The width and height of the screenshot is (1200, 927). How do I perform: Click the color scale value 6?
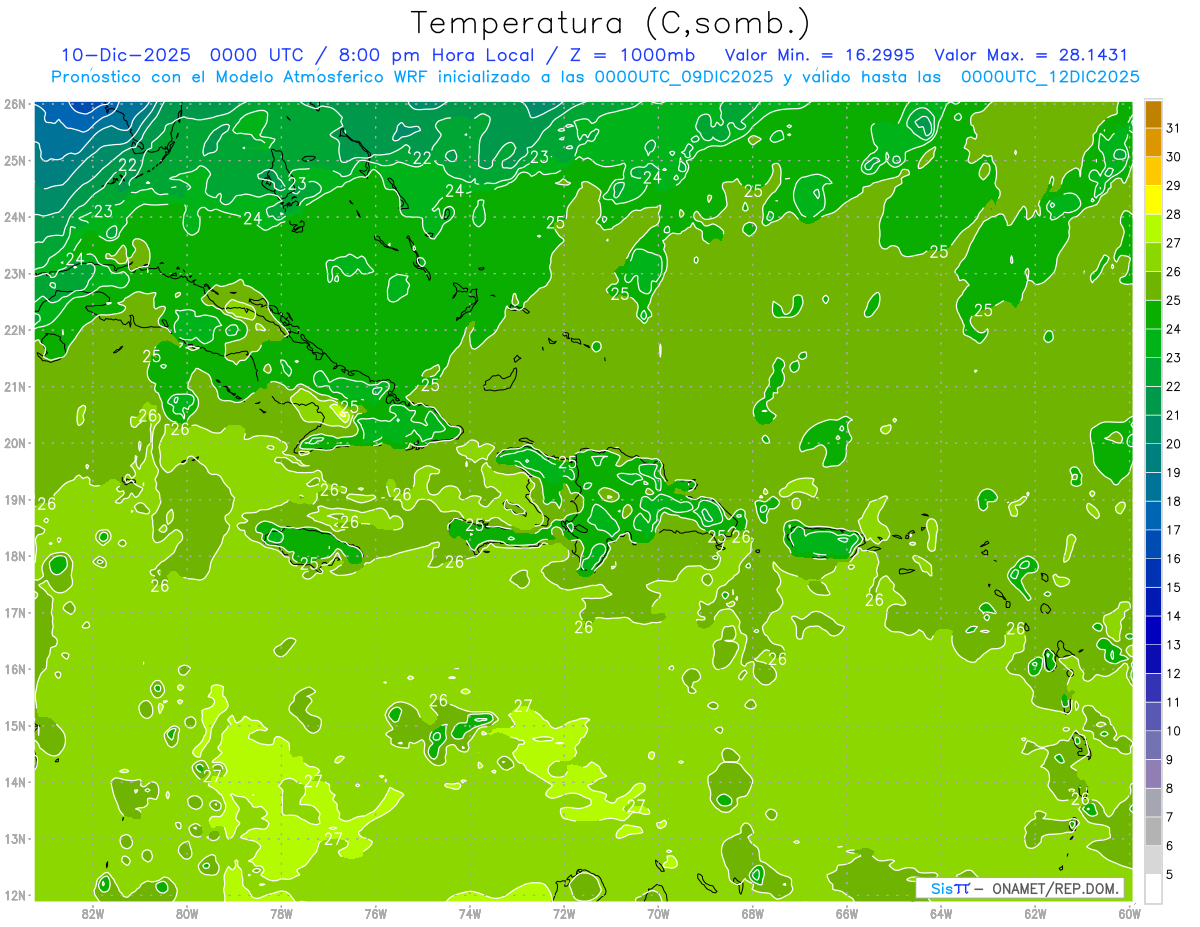click(x=1170, y=846)
